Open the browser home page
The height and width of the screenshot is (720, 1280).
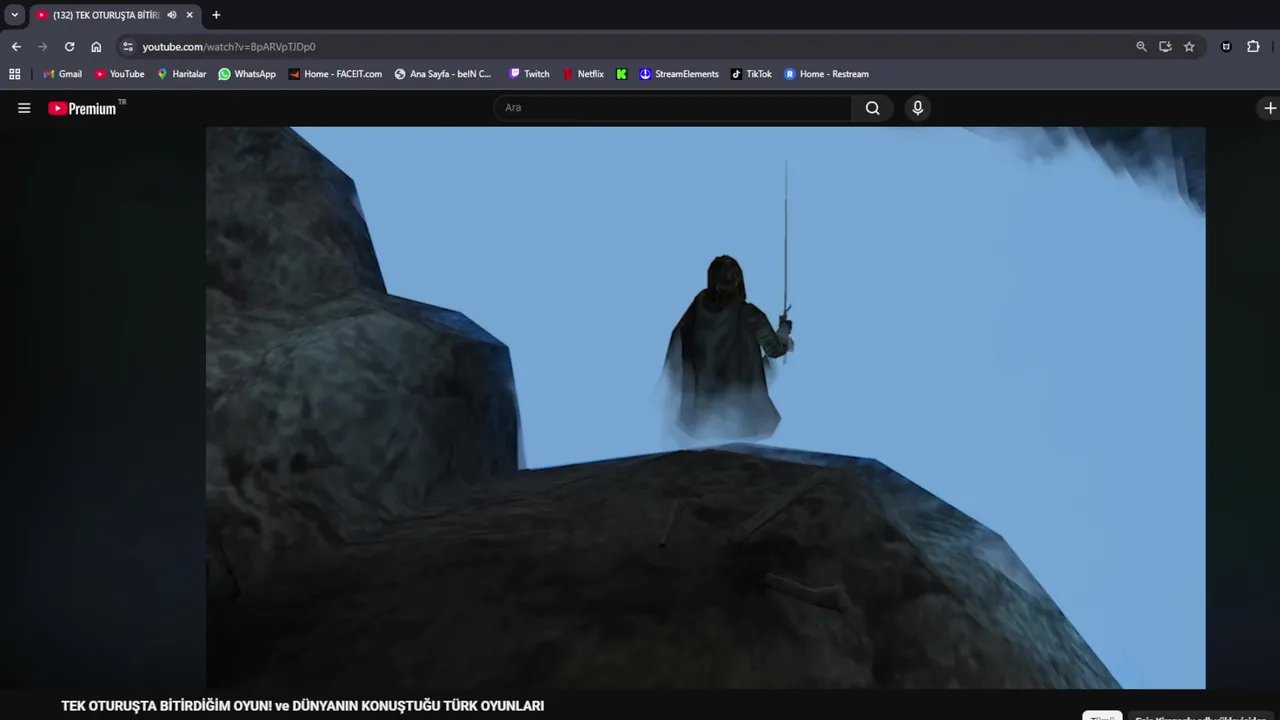point(96,46)
